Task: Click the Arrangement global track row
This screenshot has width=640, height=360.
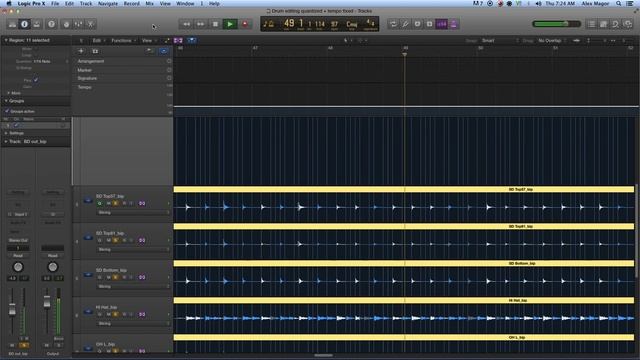Action: point(124,61)
